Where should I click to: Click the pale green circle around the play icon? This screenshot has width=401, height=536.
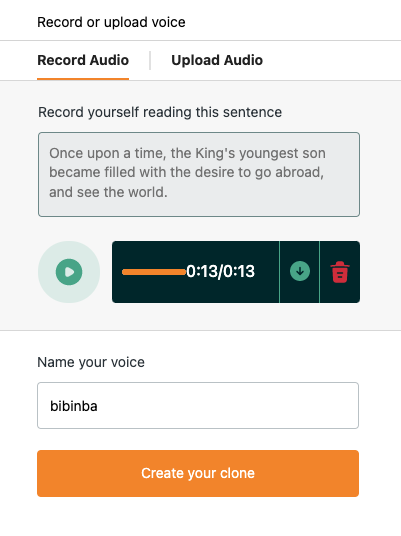(69, 272)
